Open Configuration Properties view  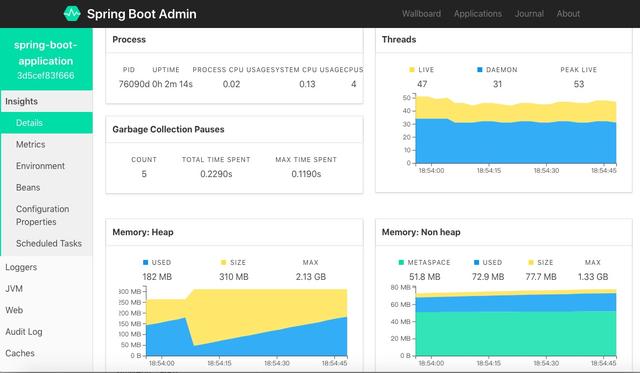(x=42, y=215)
